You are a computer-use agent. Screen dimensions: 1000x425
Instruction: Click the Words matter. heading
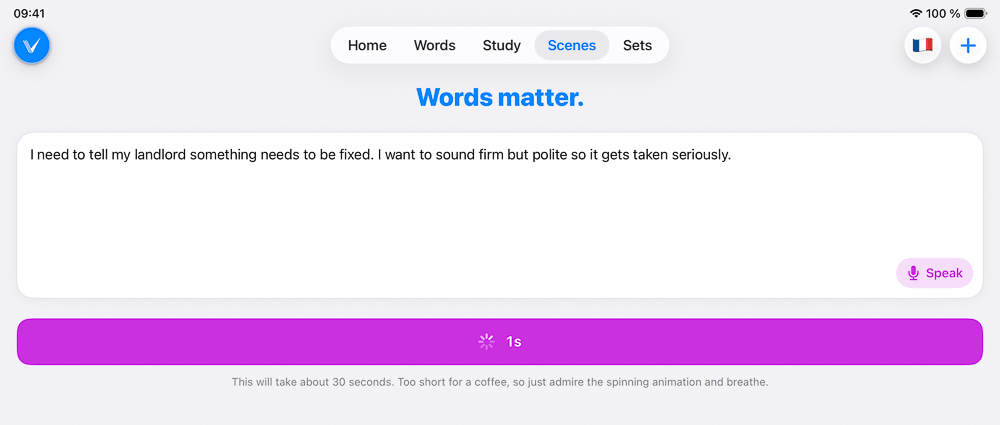(499, 97)
